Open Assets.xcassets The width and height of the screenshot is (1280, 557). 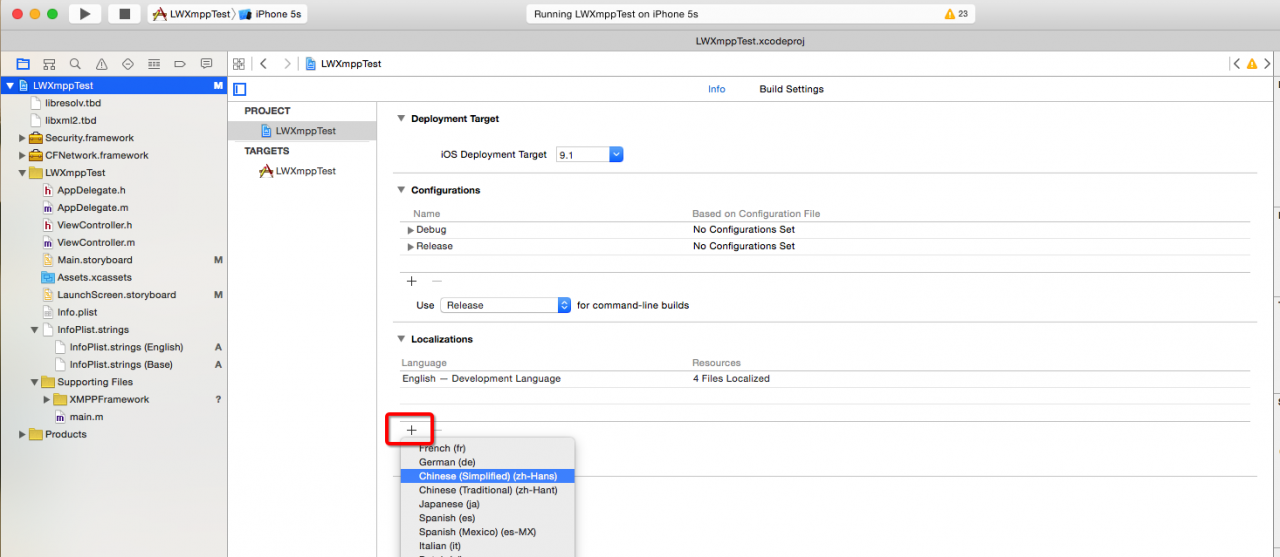[94, 277]
